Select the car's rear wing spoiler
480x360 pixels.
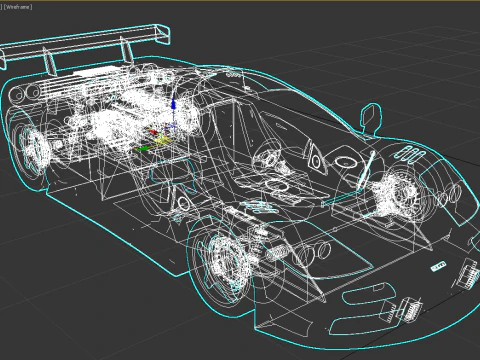point(85,49)
